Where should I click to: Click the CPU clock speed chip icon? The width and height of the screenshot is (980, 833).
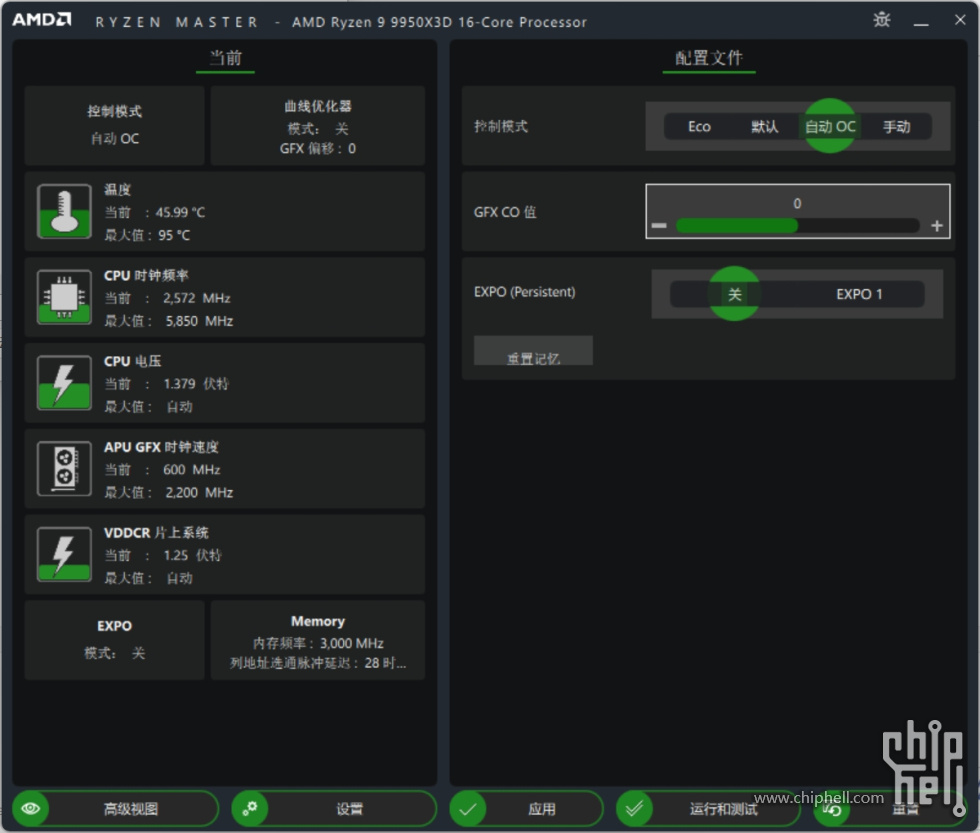click(x=64, y=297)
